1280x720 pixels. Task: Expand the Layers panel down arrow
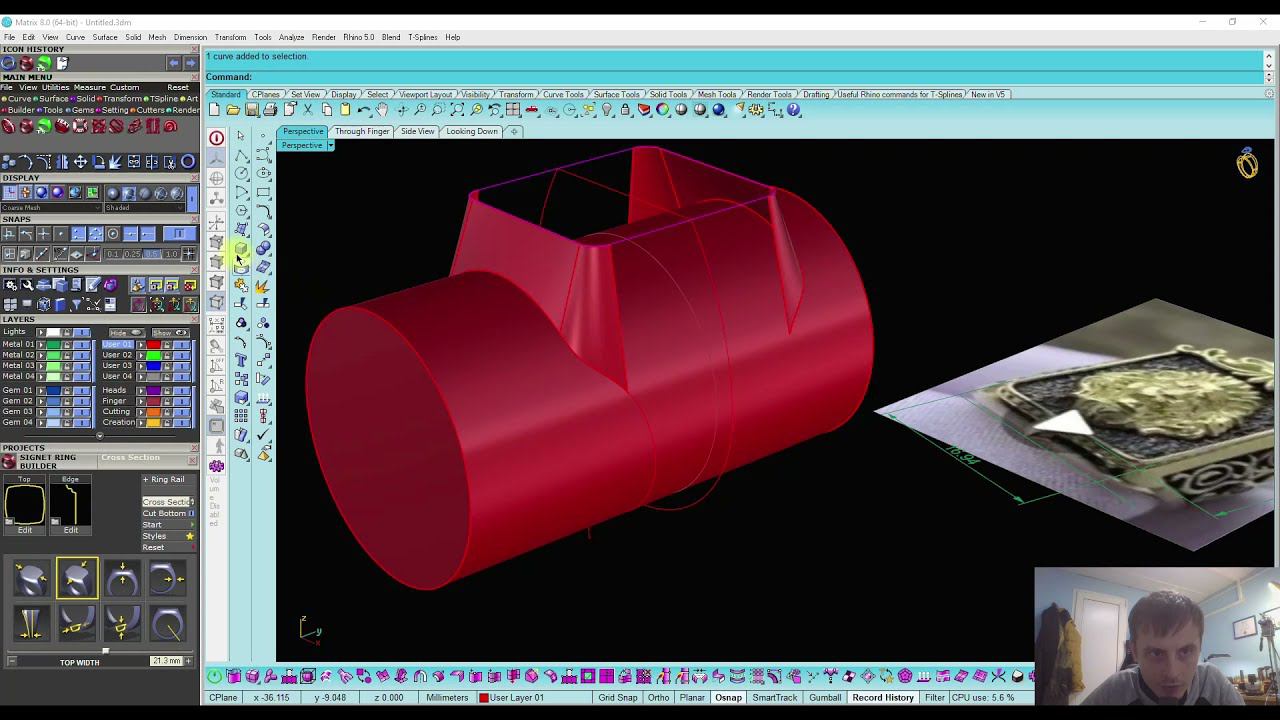(x=99, y=436)
